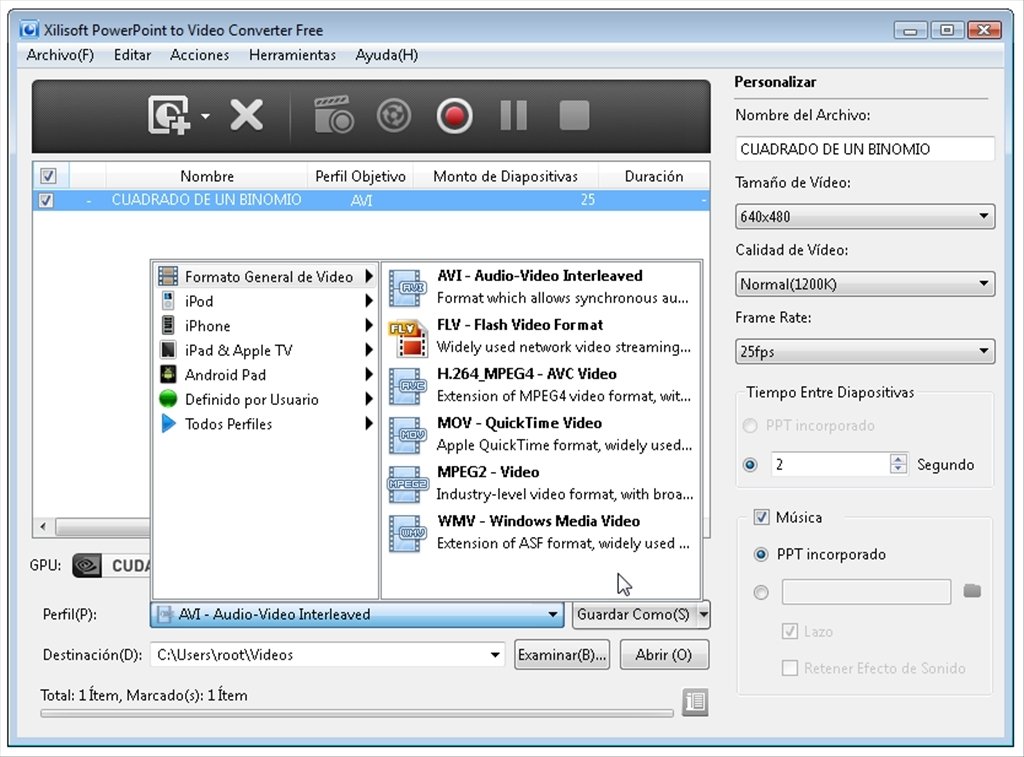Click the log list icon at bottom right

point(695,702)
